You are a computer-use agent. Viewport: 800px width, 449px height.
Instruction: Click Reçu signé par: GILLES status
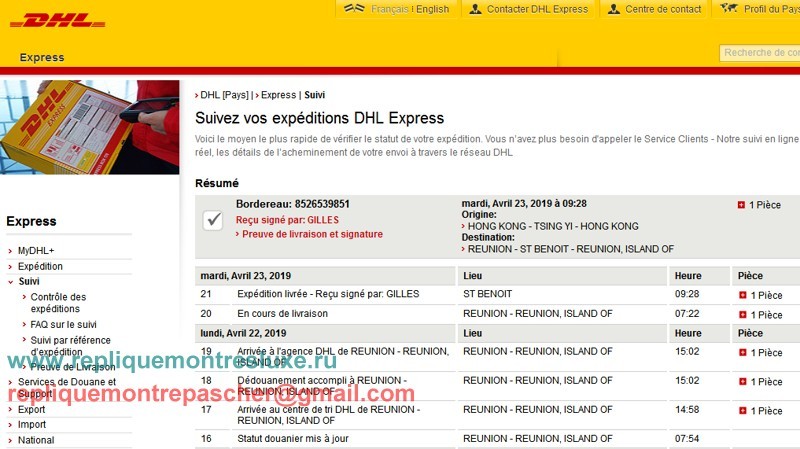coord(287,220)
